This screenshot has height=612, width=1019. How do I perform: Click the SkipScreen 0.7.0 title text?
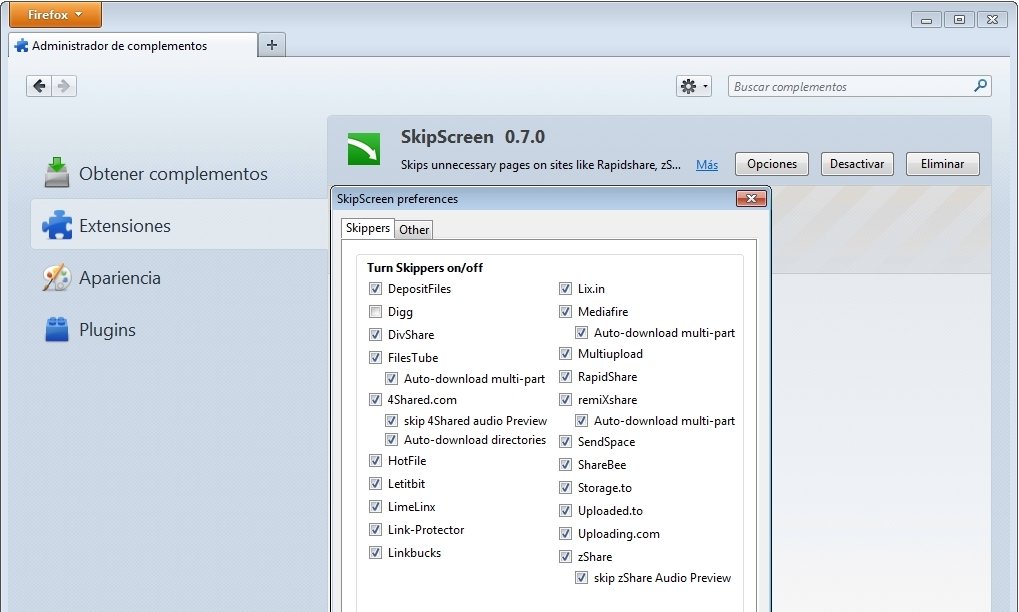[x=472, y=136]
